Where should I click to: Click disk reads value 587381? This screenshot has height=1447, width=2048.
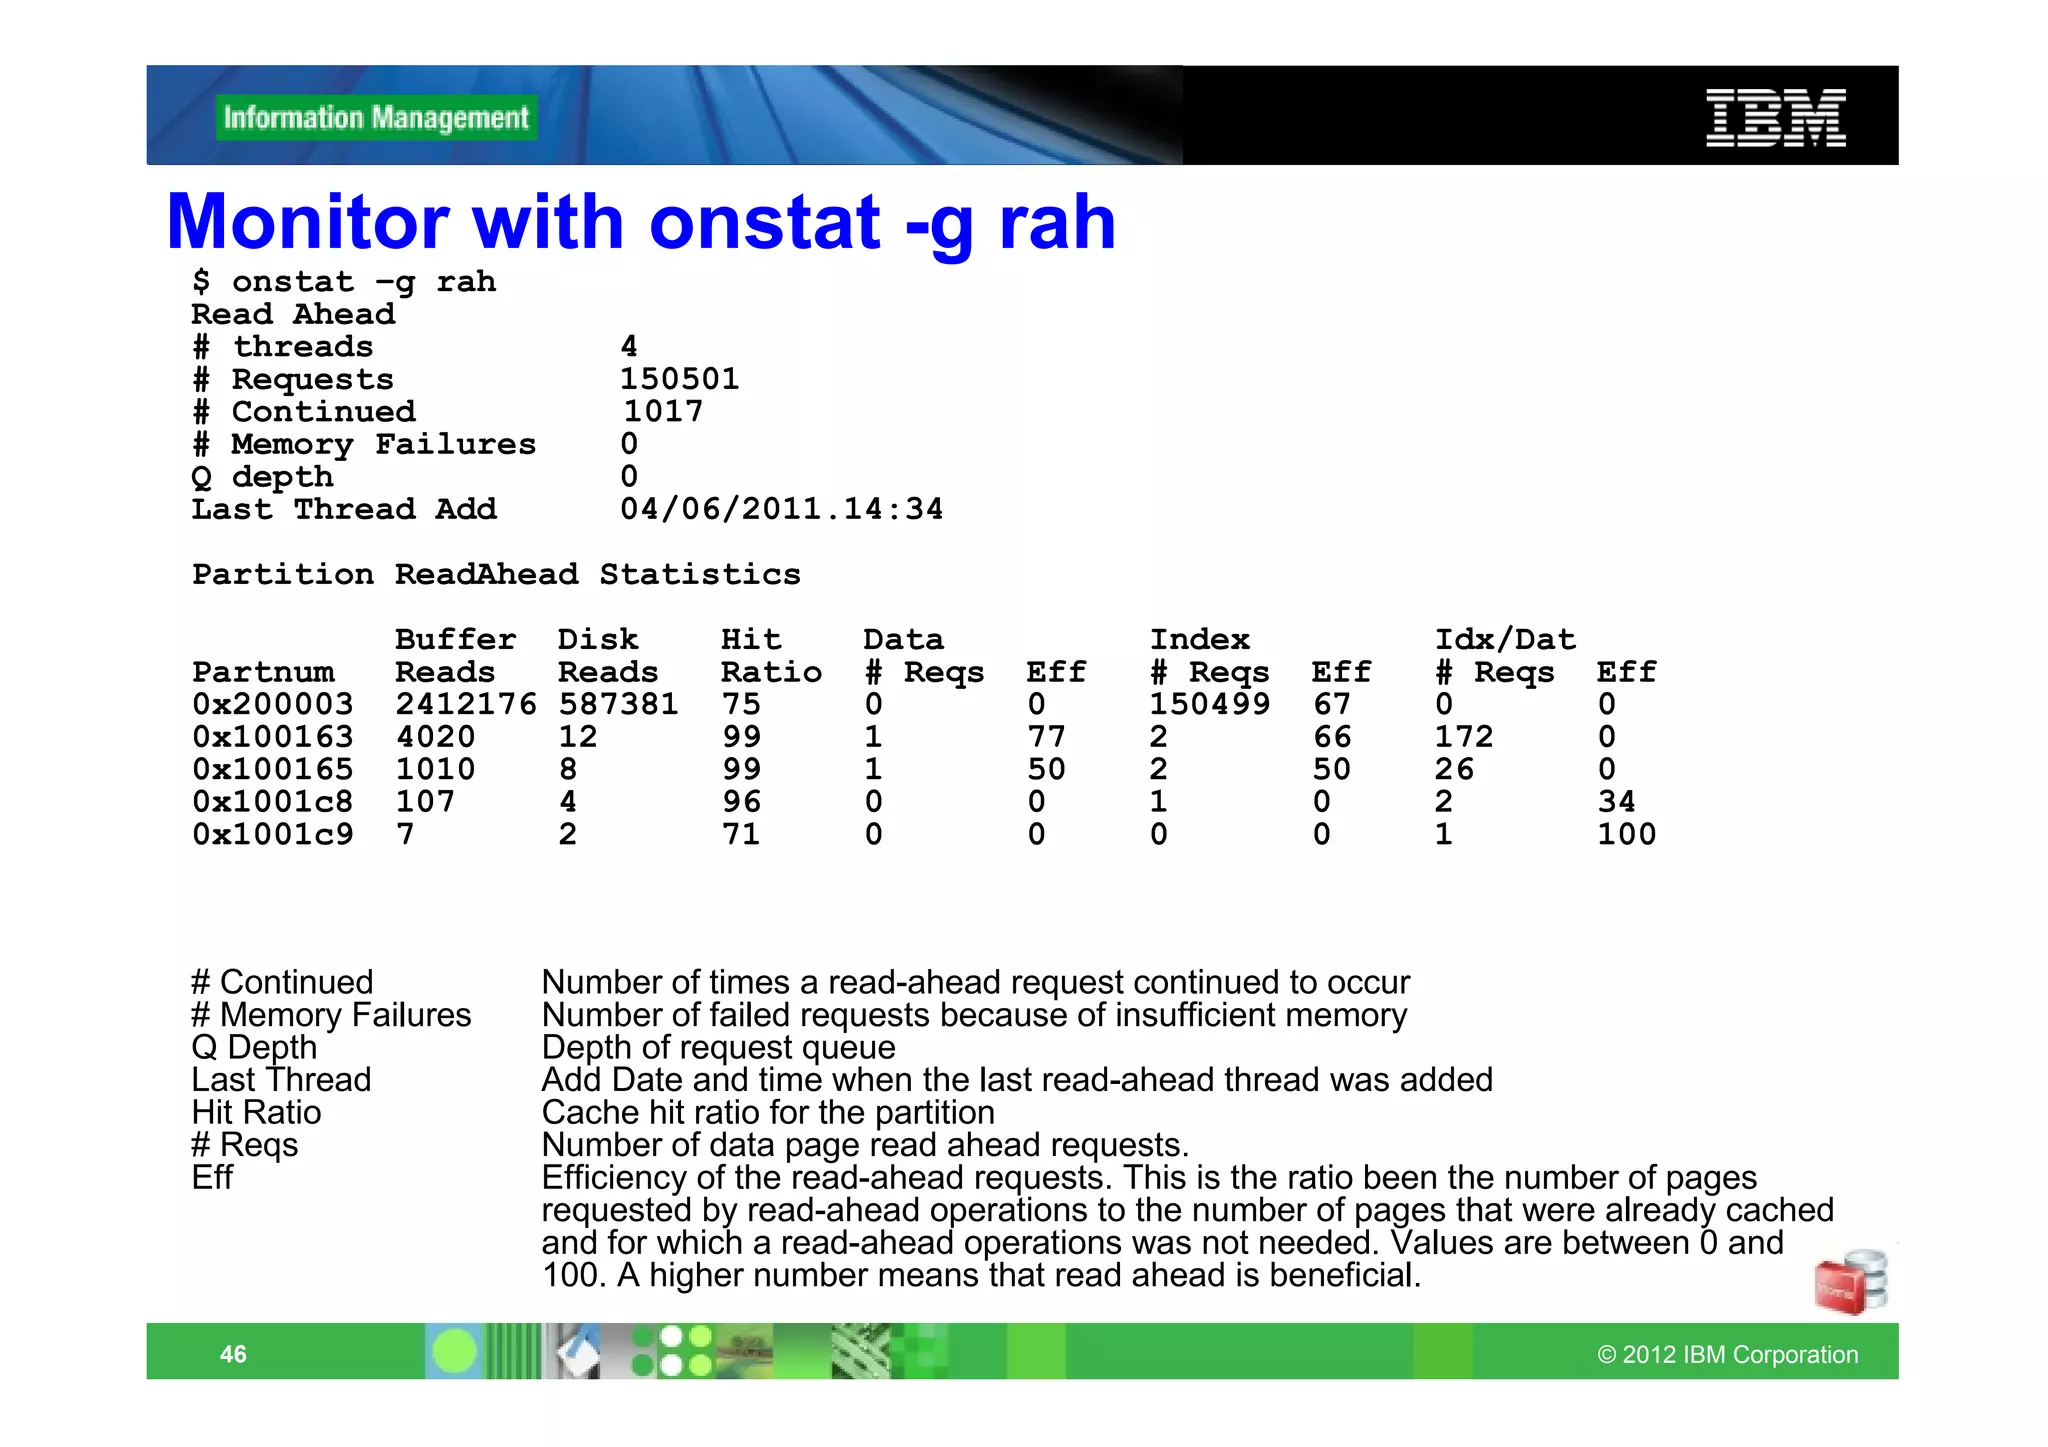click(x=618, y=704)
